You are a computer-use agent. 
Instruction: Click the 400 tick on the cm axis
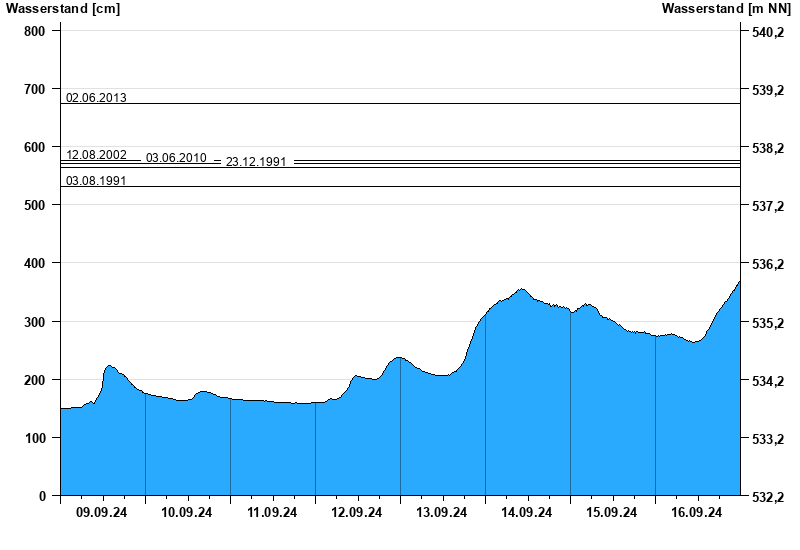(34, 263)
